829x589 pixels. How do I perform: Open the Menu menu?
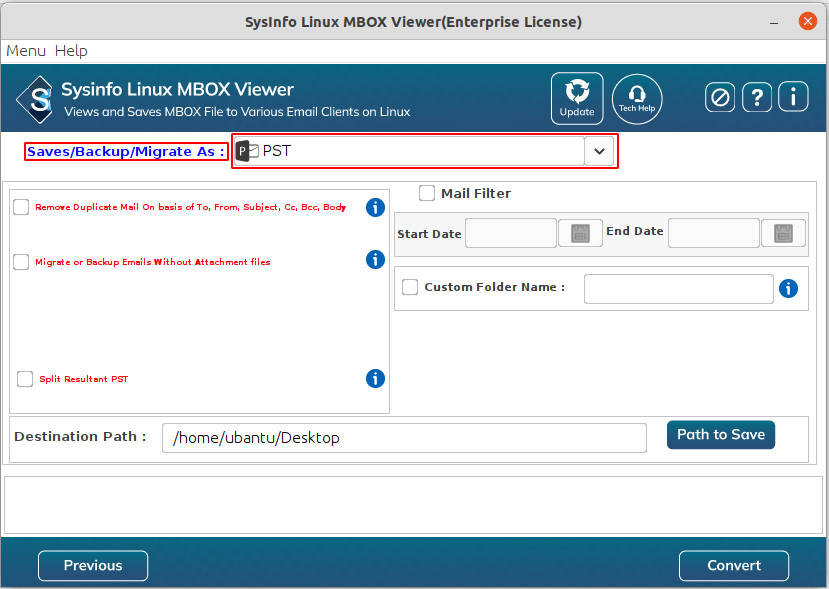tap(26, 51)
